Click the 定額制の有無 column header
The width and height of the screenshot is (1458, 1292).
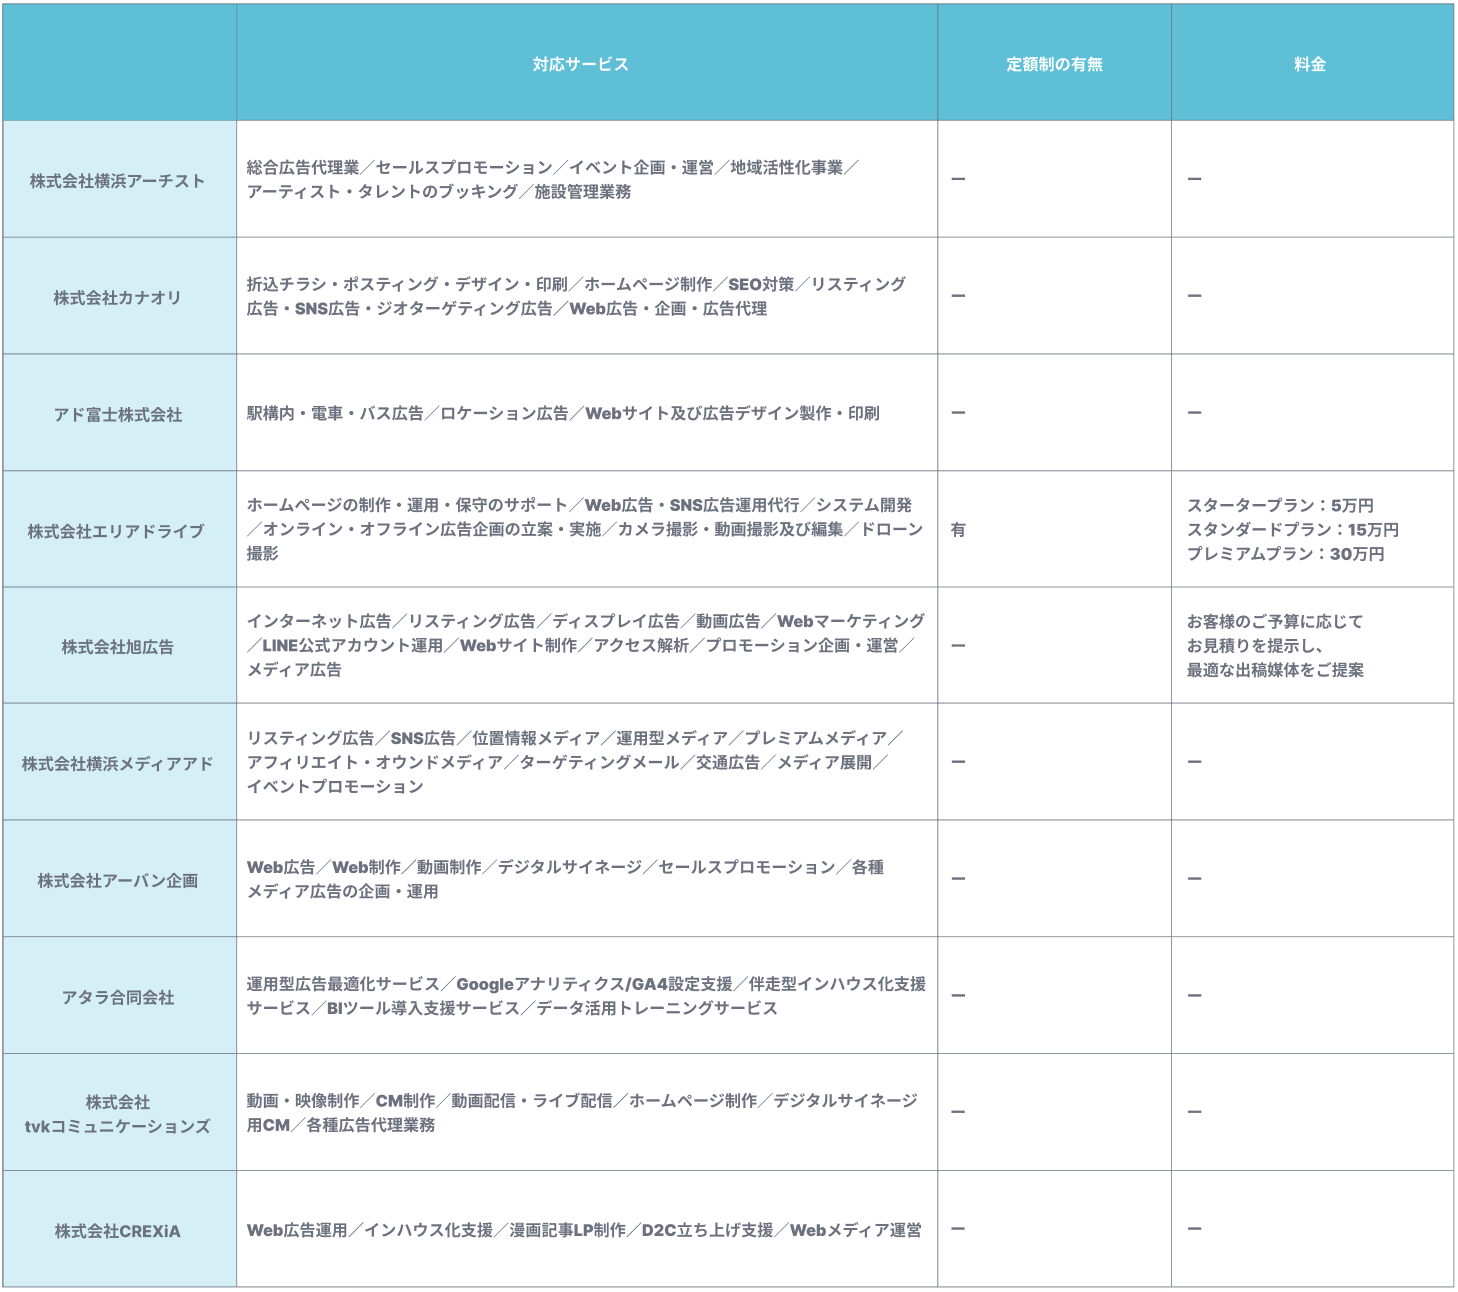coord(1054,64)
